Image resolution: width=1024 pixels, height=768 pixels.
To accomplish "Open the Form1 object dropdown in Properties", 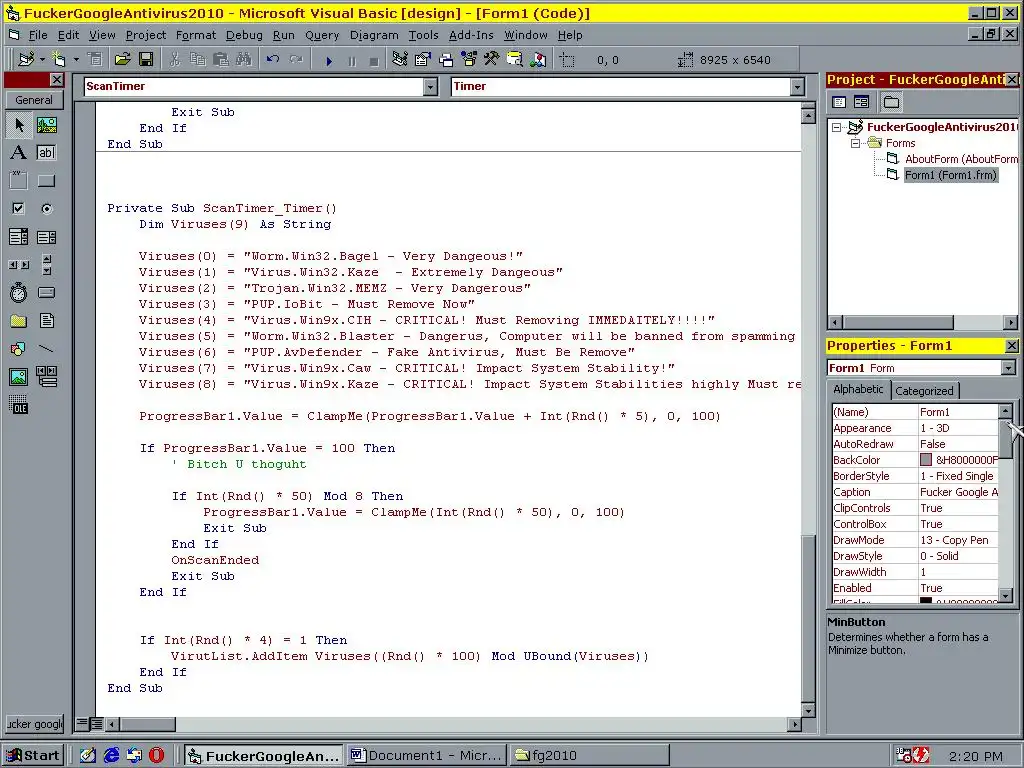I will click(1008, 368).
